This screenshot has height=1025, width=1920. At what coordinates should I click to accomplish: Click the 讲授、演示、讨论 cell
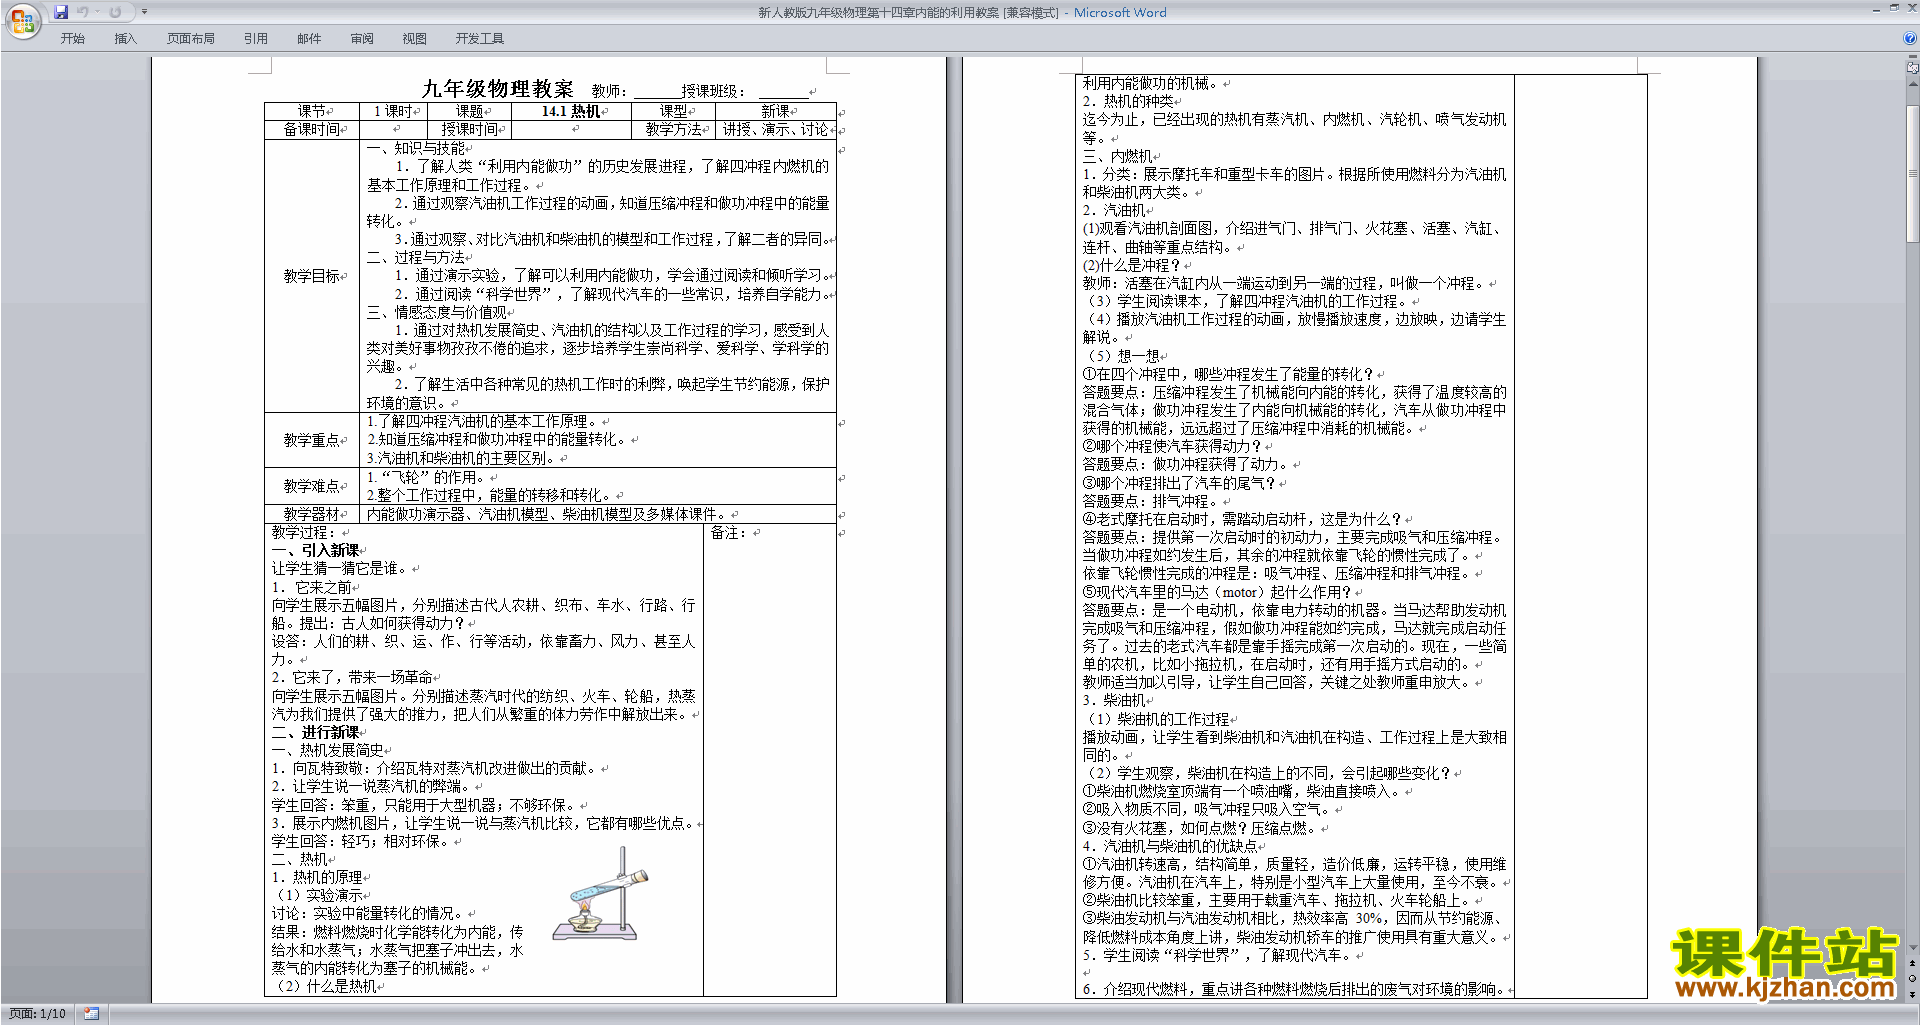tap(775, 129)
